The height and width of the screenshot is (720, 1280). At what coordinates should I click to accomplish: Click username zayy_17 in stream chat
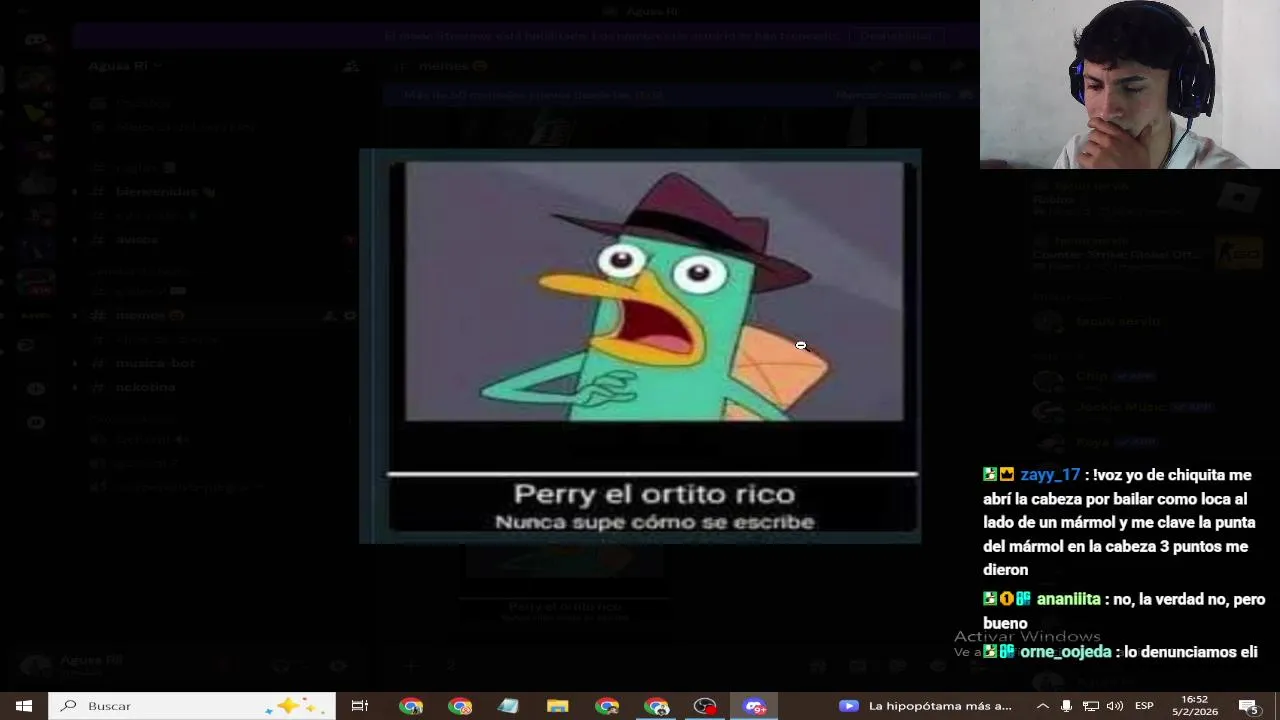(x=1050, y=475)
